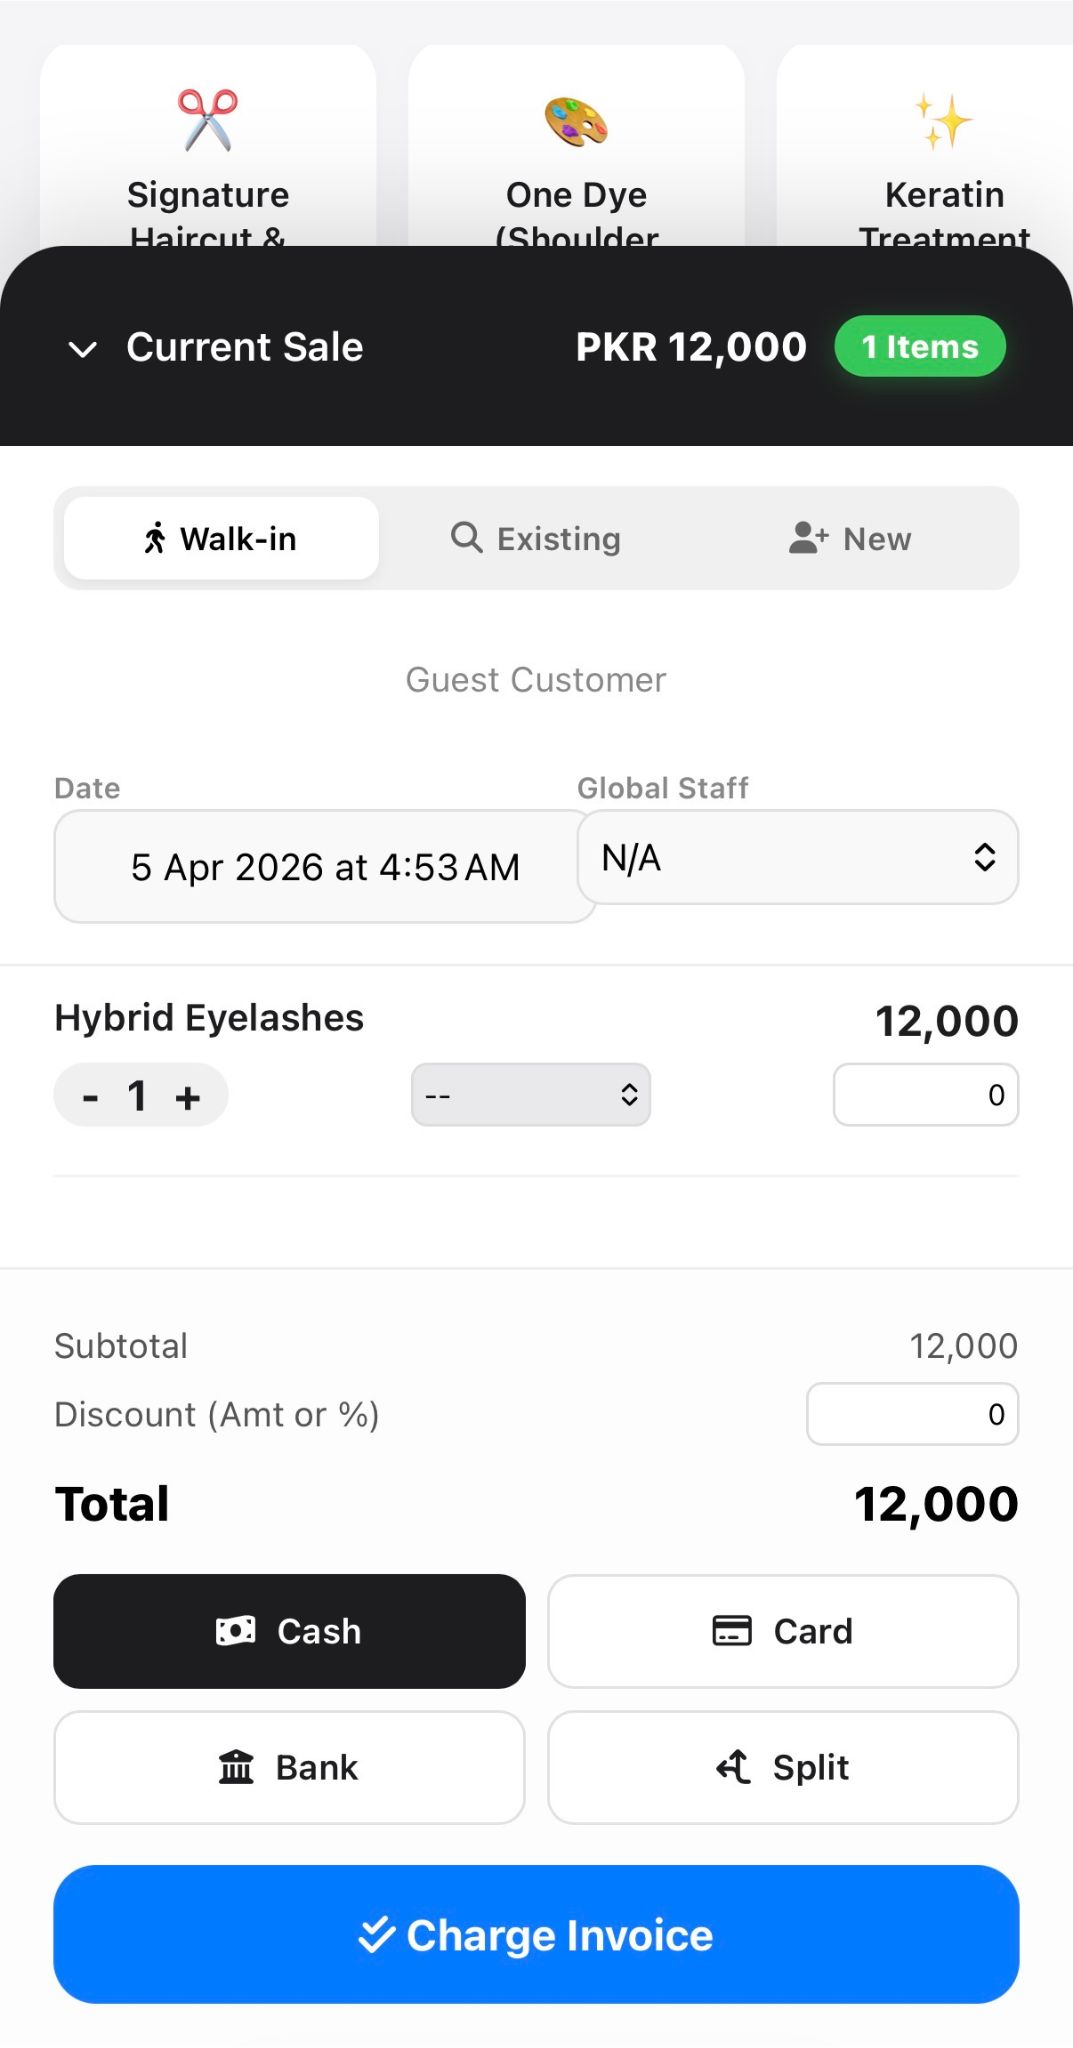Viewport: 1073px width, 2048px height.
Task: Tap the sparkles icon for Keratin Treatment
Action: tap(944, 121)
